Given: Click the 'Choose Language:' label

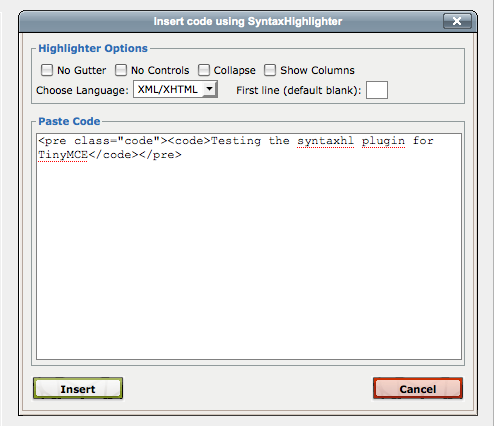Looking at the screenshot, I should pyautogui.click(x=82, y=90).
